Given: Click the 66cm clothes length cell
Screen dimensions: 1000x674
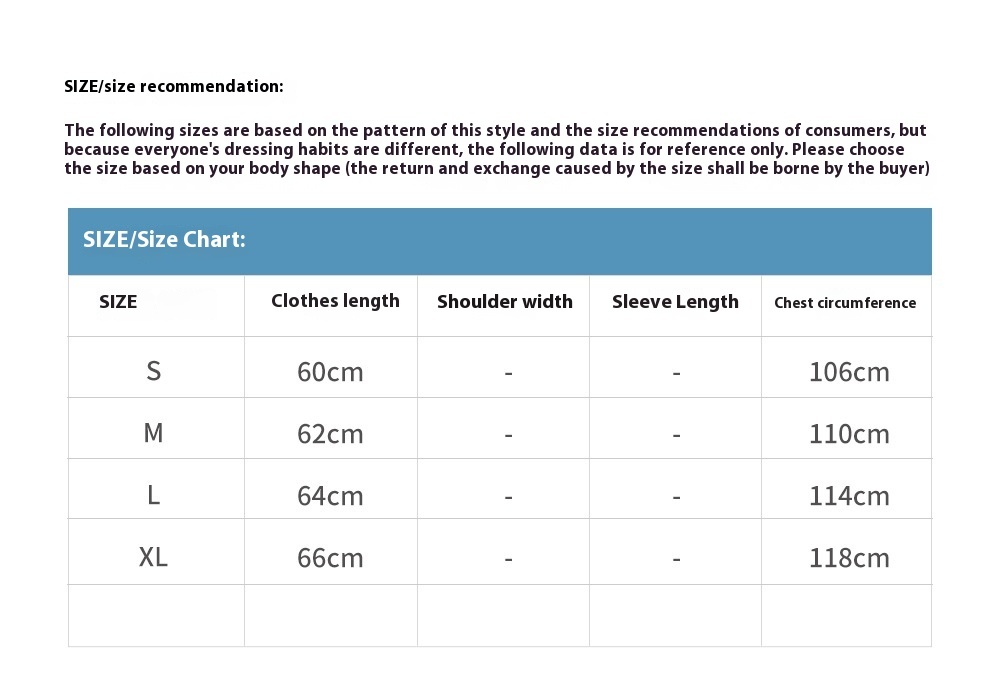Looking at the screenshot, I should [x=330, y=558].
